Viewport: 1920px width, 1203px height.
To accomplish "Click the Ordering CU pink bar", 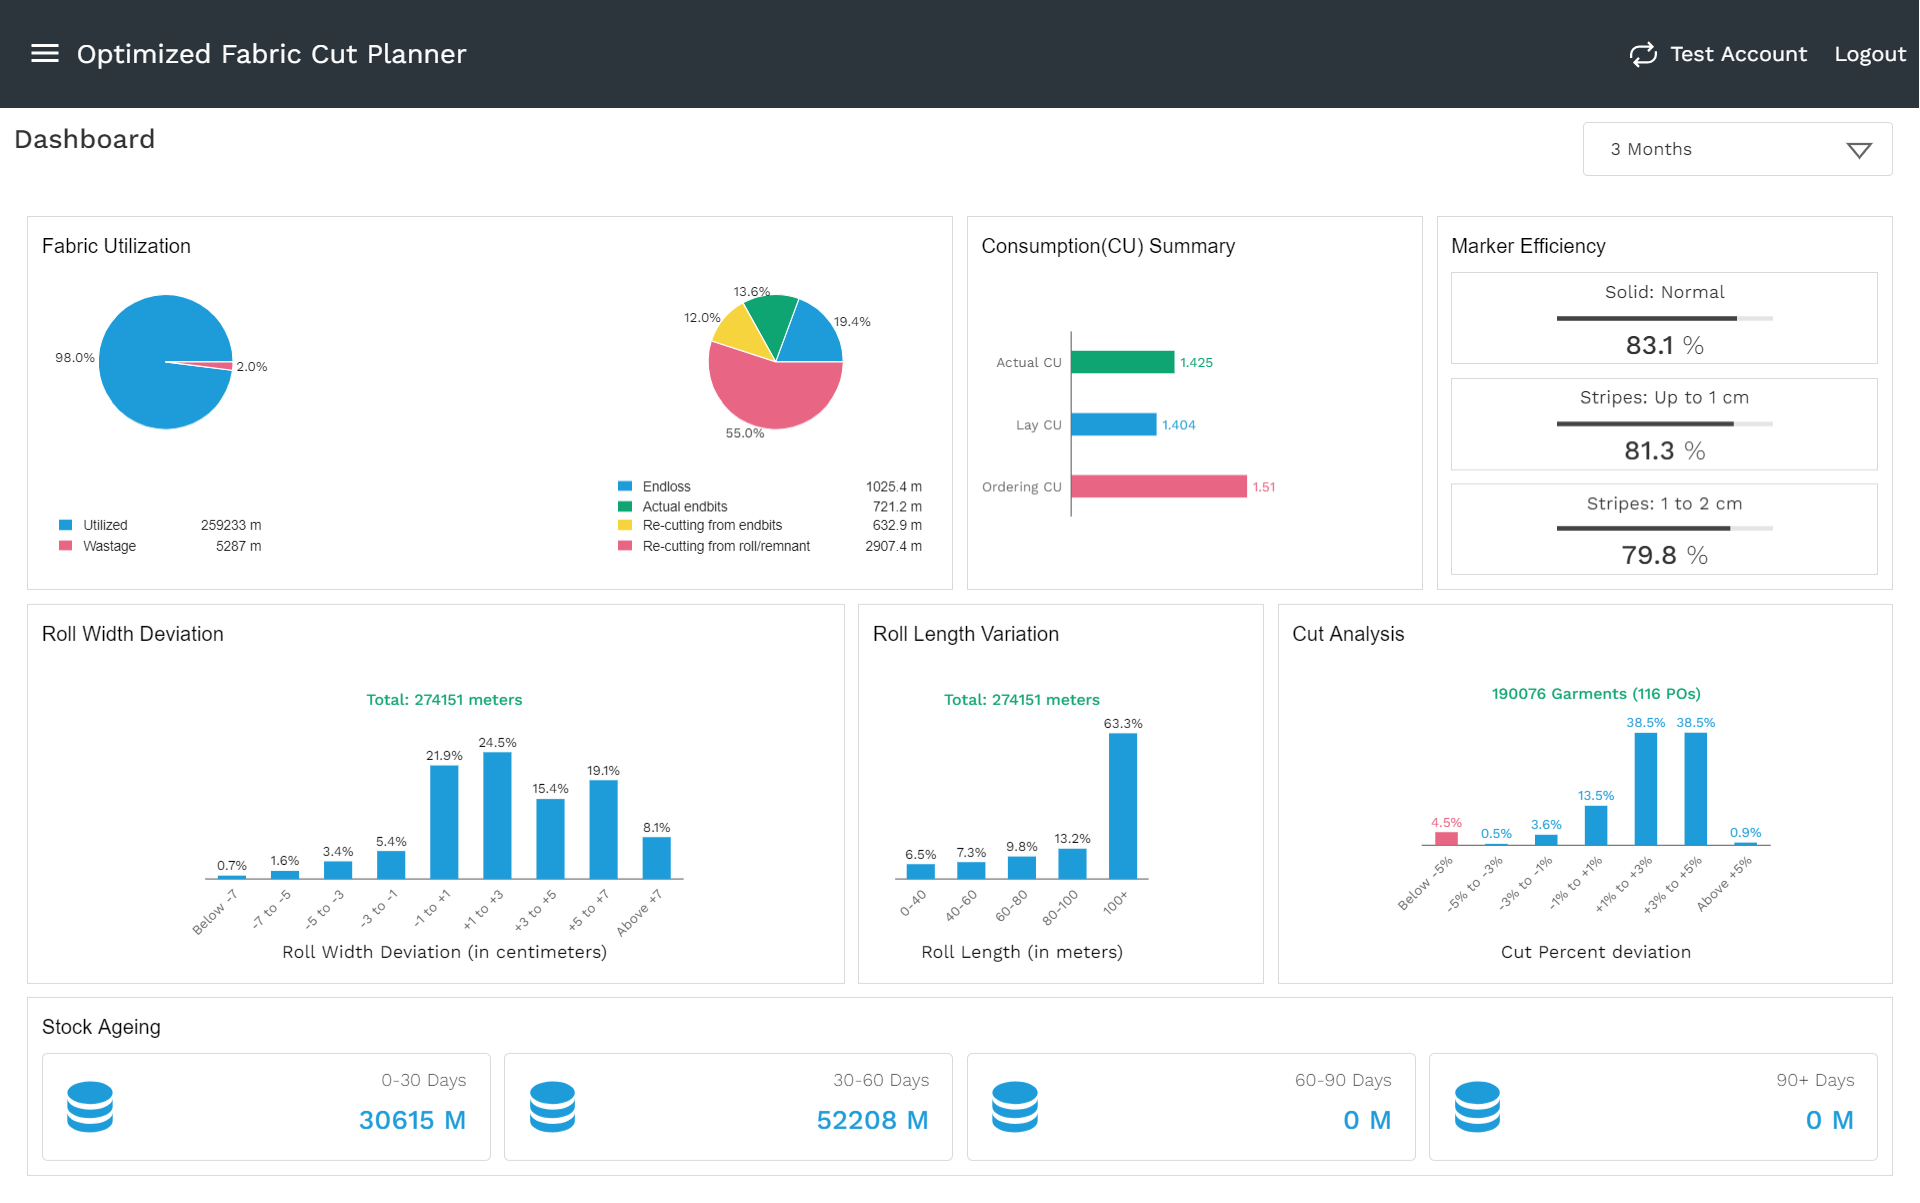I will (1158, 486).
